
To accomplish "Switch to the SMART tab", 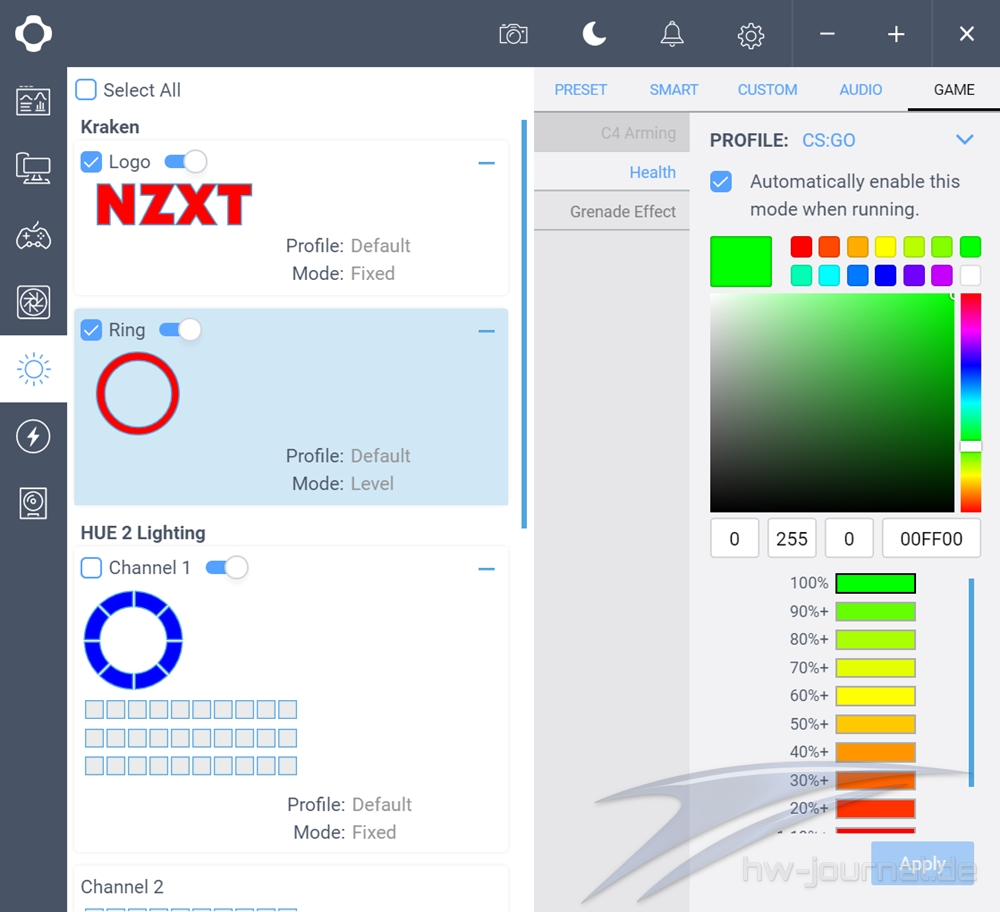I will [673, 89].
